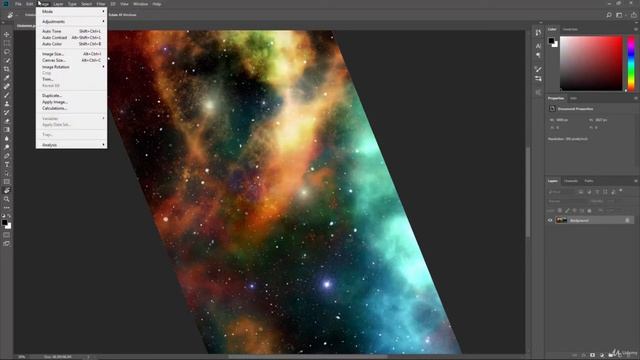Select the Eraser tool
The height and width of the screenshot is (360, 640).
7,121
